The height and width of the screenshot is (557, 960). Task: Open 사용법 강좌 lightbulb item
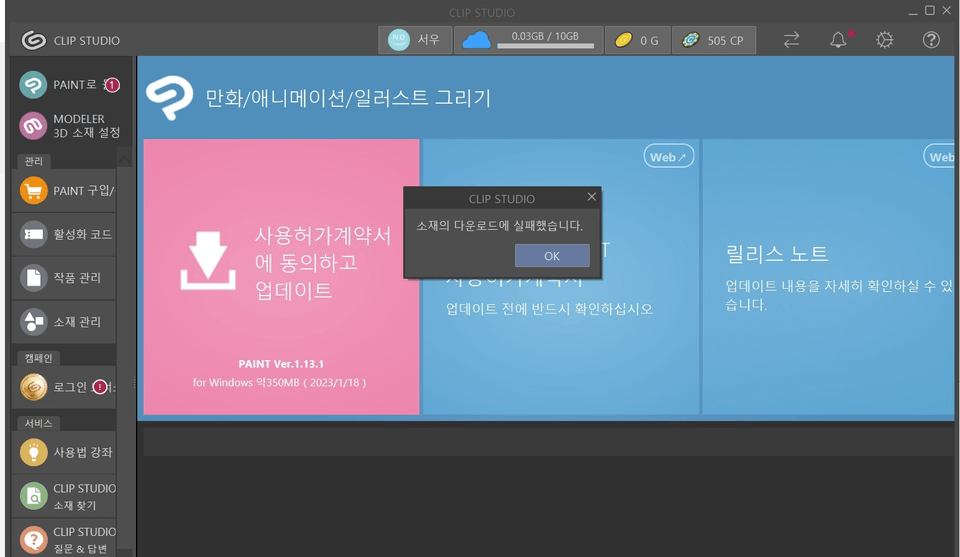coord(64,452)
